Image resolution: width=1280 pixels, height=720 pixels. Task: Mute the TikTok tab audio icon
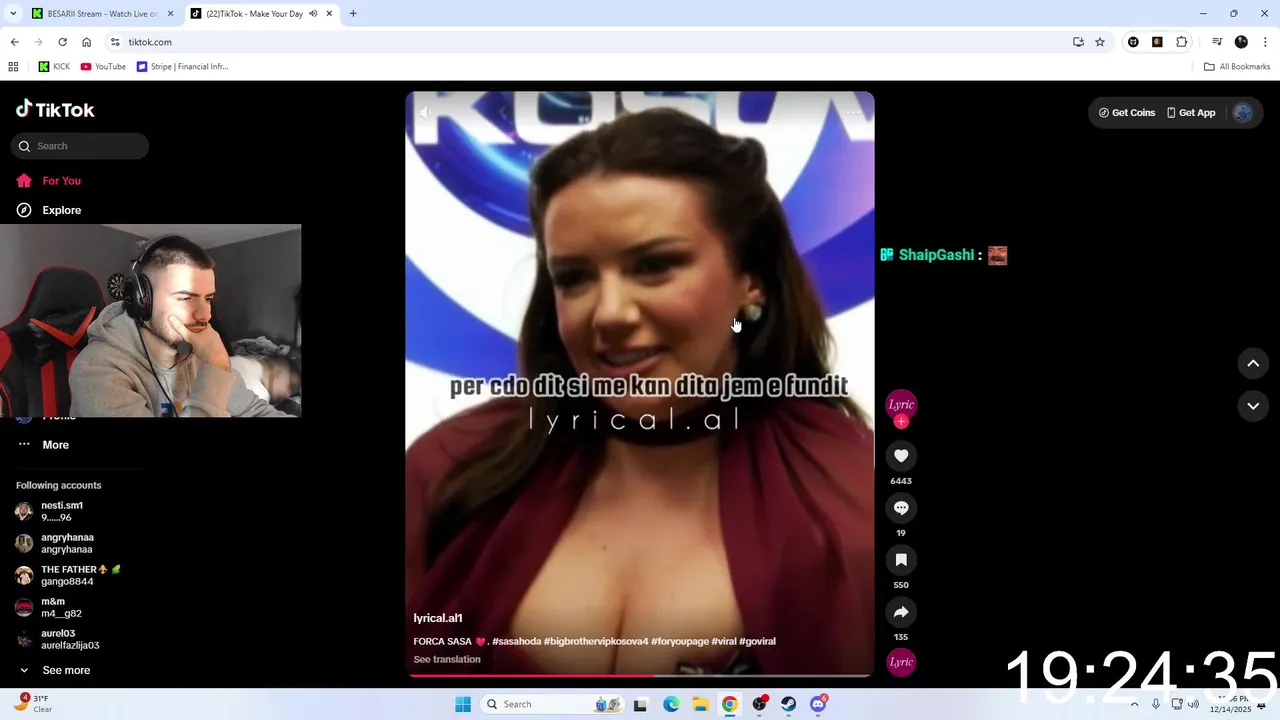pos(313,14)
